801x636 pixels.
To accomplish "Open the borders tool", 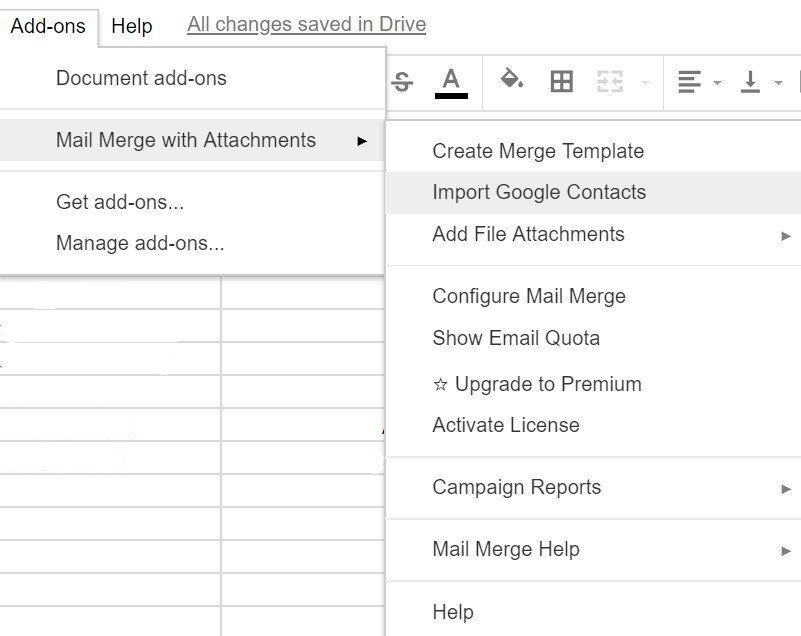I will click(x=562, y=81).
